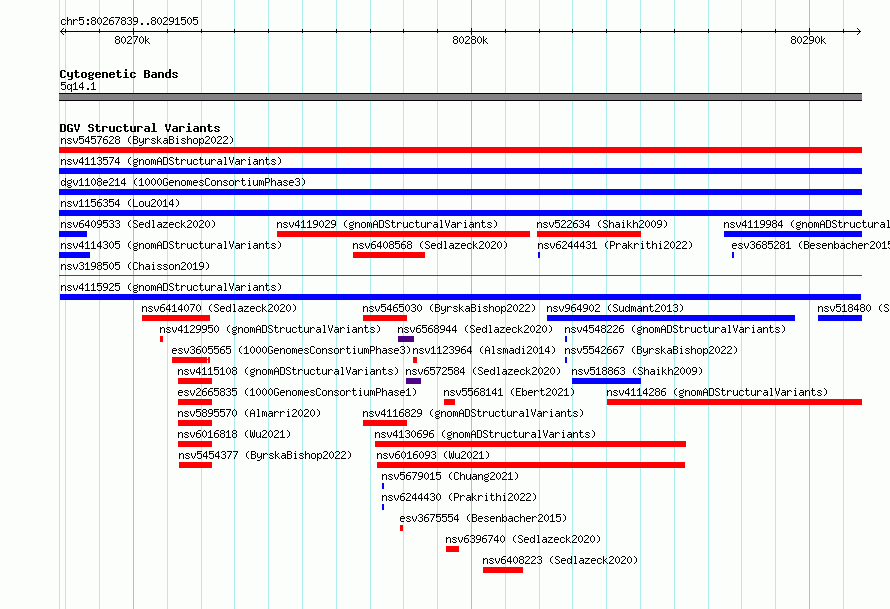Image resolution: width=890 pixels, height=609 pixels.
Task: Open esv3605565 (1000GenomesConsortiumPhase3) variant
Action: [x=291, y=350]
